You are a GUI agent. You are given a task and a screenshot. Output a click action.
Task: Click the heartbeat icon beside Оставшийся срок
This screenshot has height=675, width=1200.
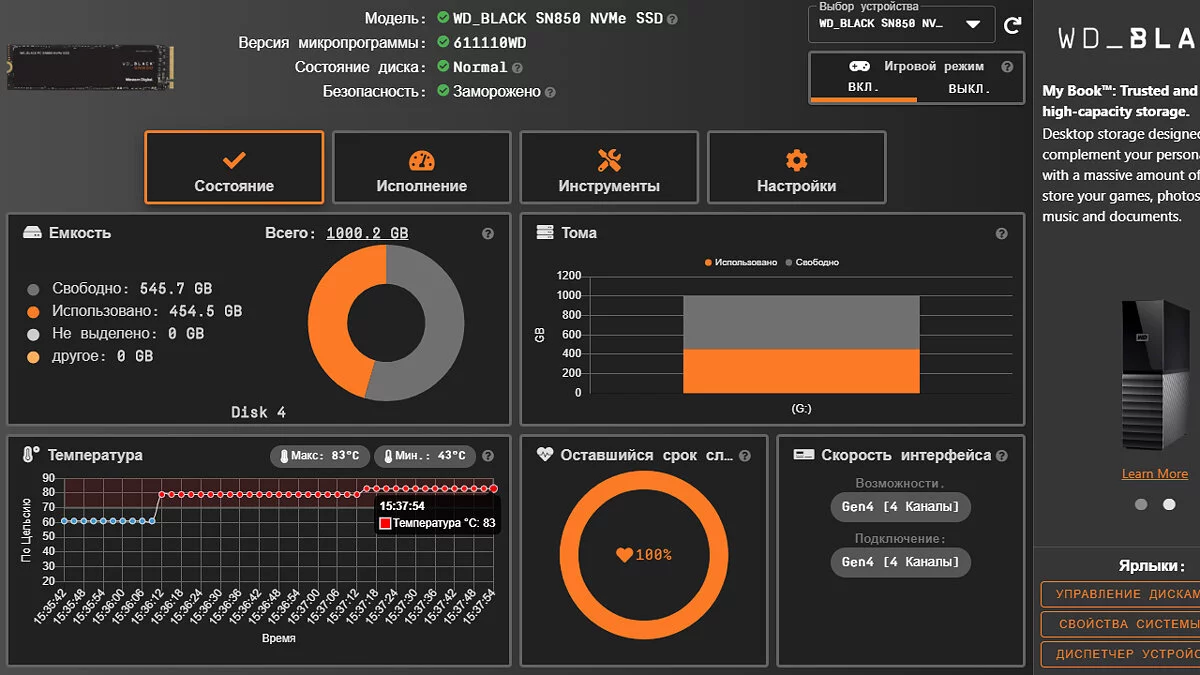pos(545,455)
